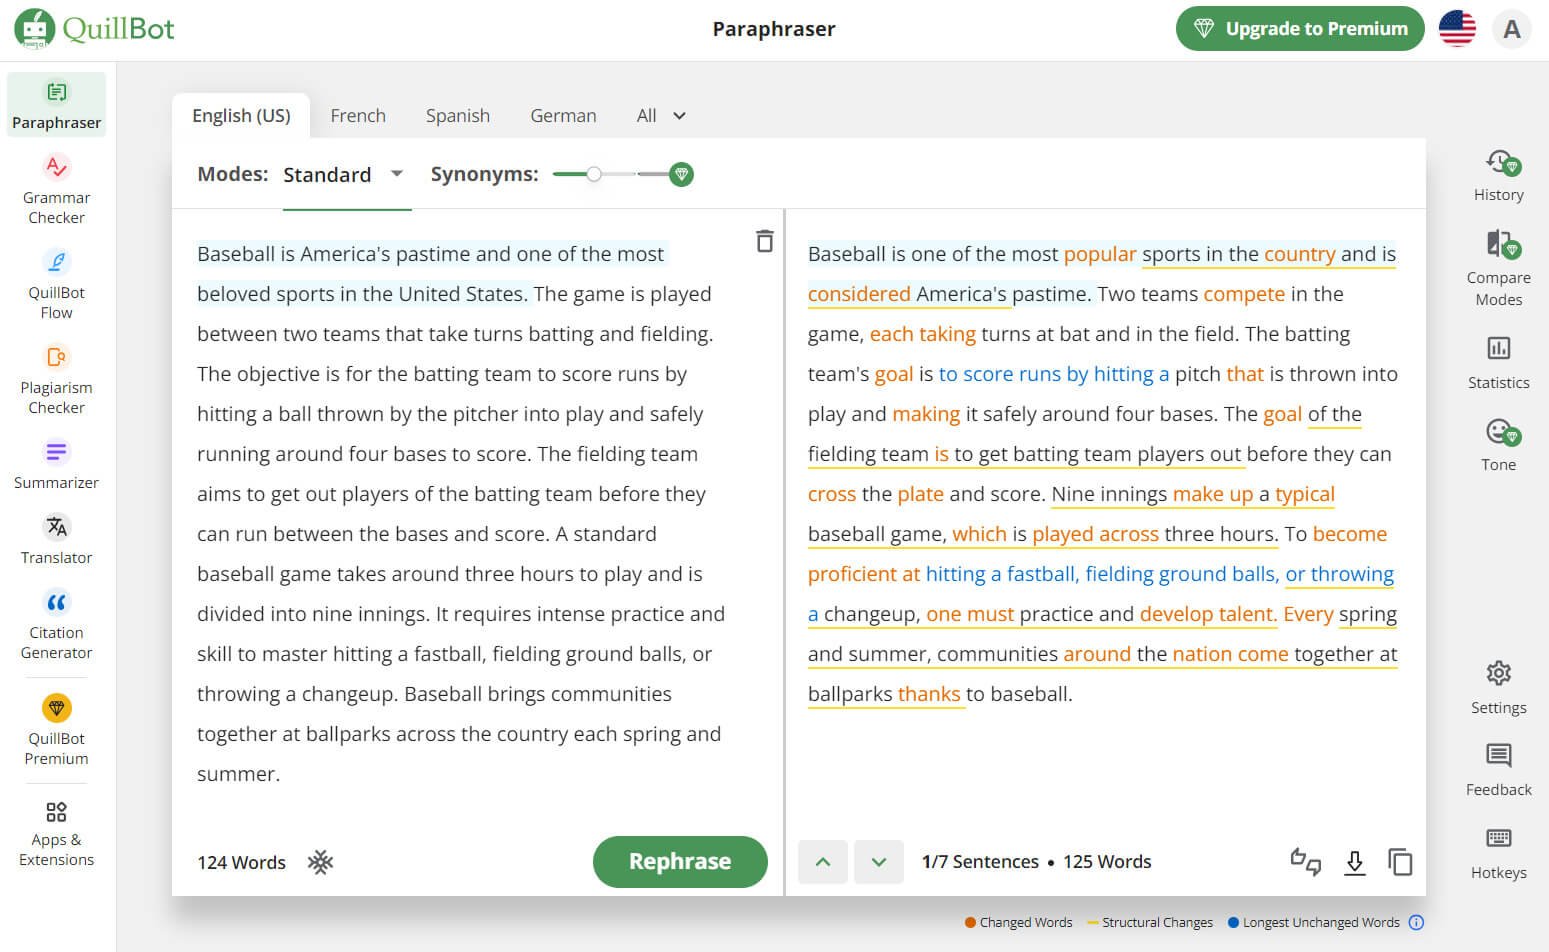Click the green Rephrase button
1549x952 pixels.
(x=680, y=862)
